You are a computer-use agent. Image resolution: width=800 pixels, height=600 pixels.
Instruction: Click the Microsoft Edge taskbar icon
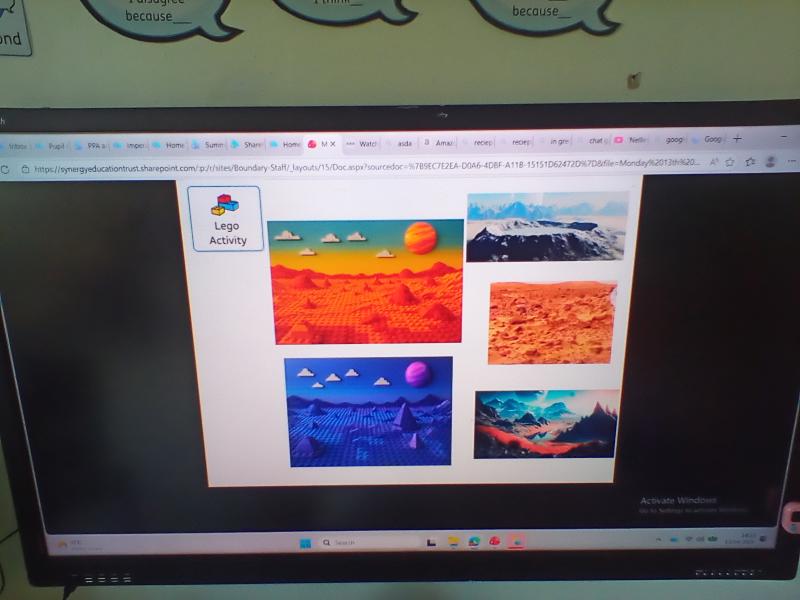pos(473,542)
